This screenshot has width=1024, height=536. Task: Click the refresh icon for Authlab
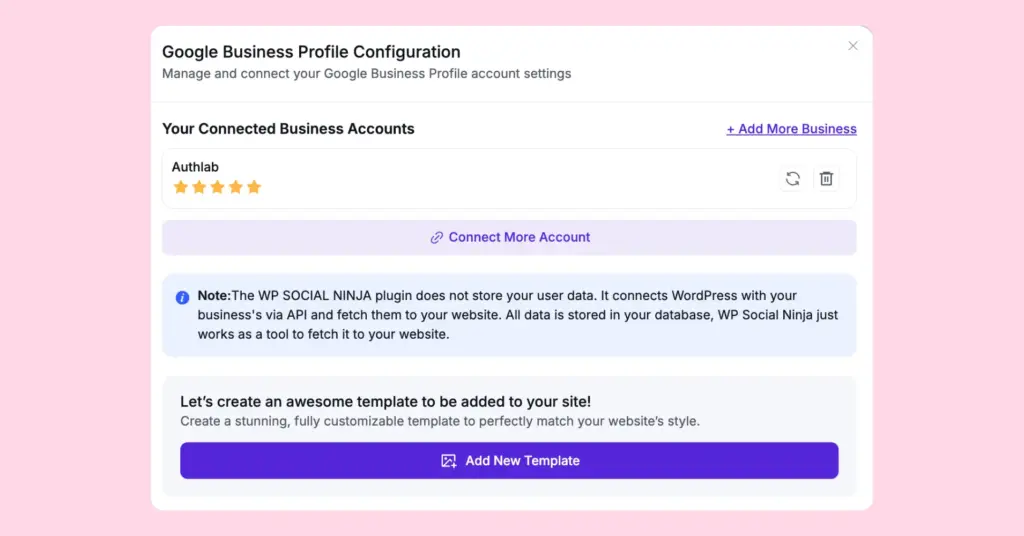792,178
